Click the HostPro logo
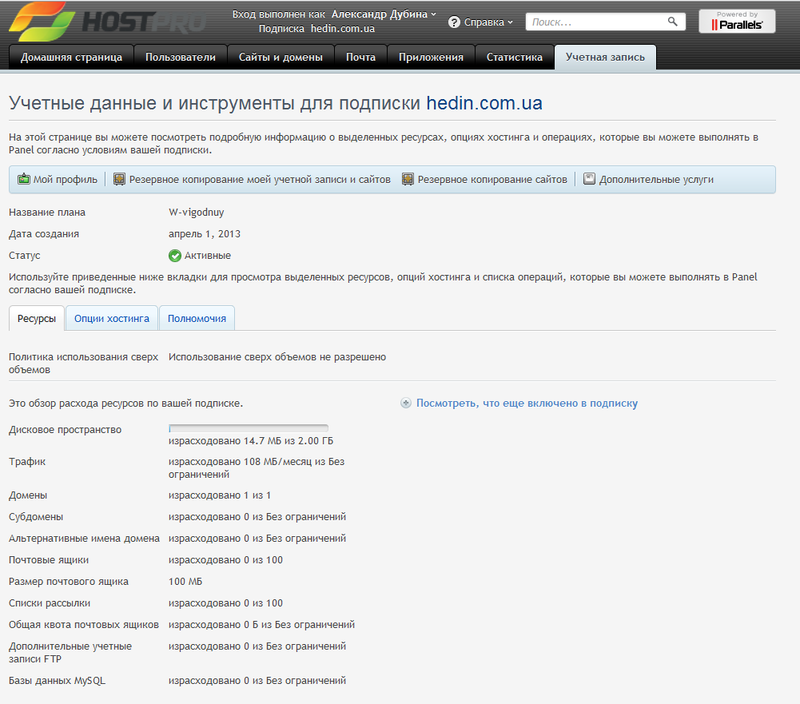 coord(108,21)
